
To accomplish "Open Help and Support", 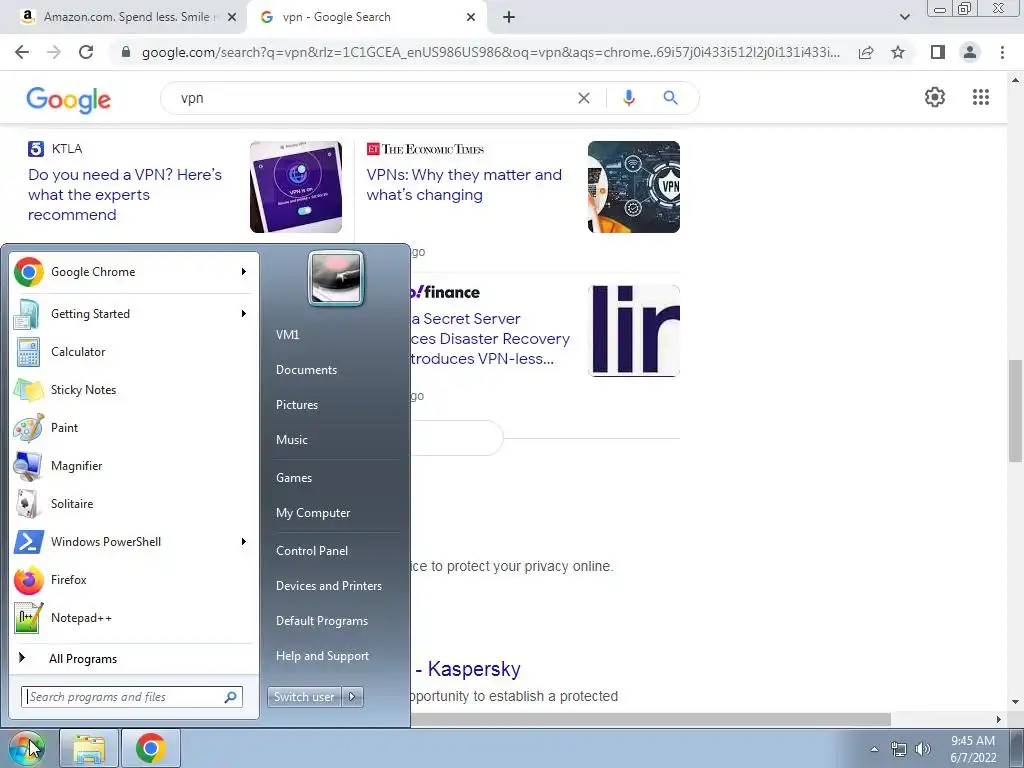I will [x=322, y=656].
